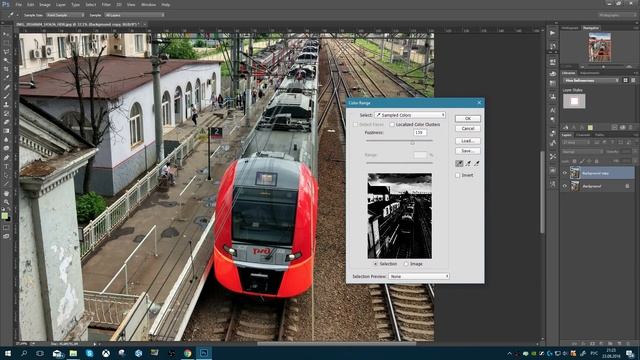Select the Path Selection tool

6,175
